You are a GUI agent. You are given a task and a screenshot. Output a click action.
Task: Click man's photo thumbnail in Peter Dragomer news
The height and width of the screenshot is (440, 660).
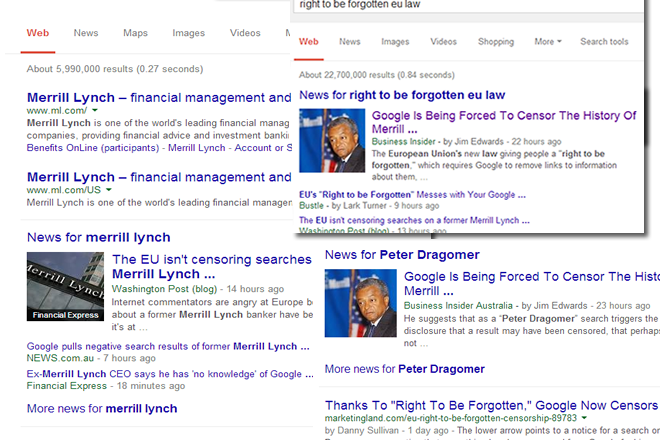click(x=361, y=303)
